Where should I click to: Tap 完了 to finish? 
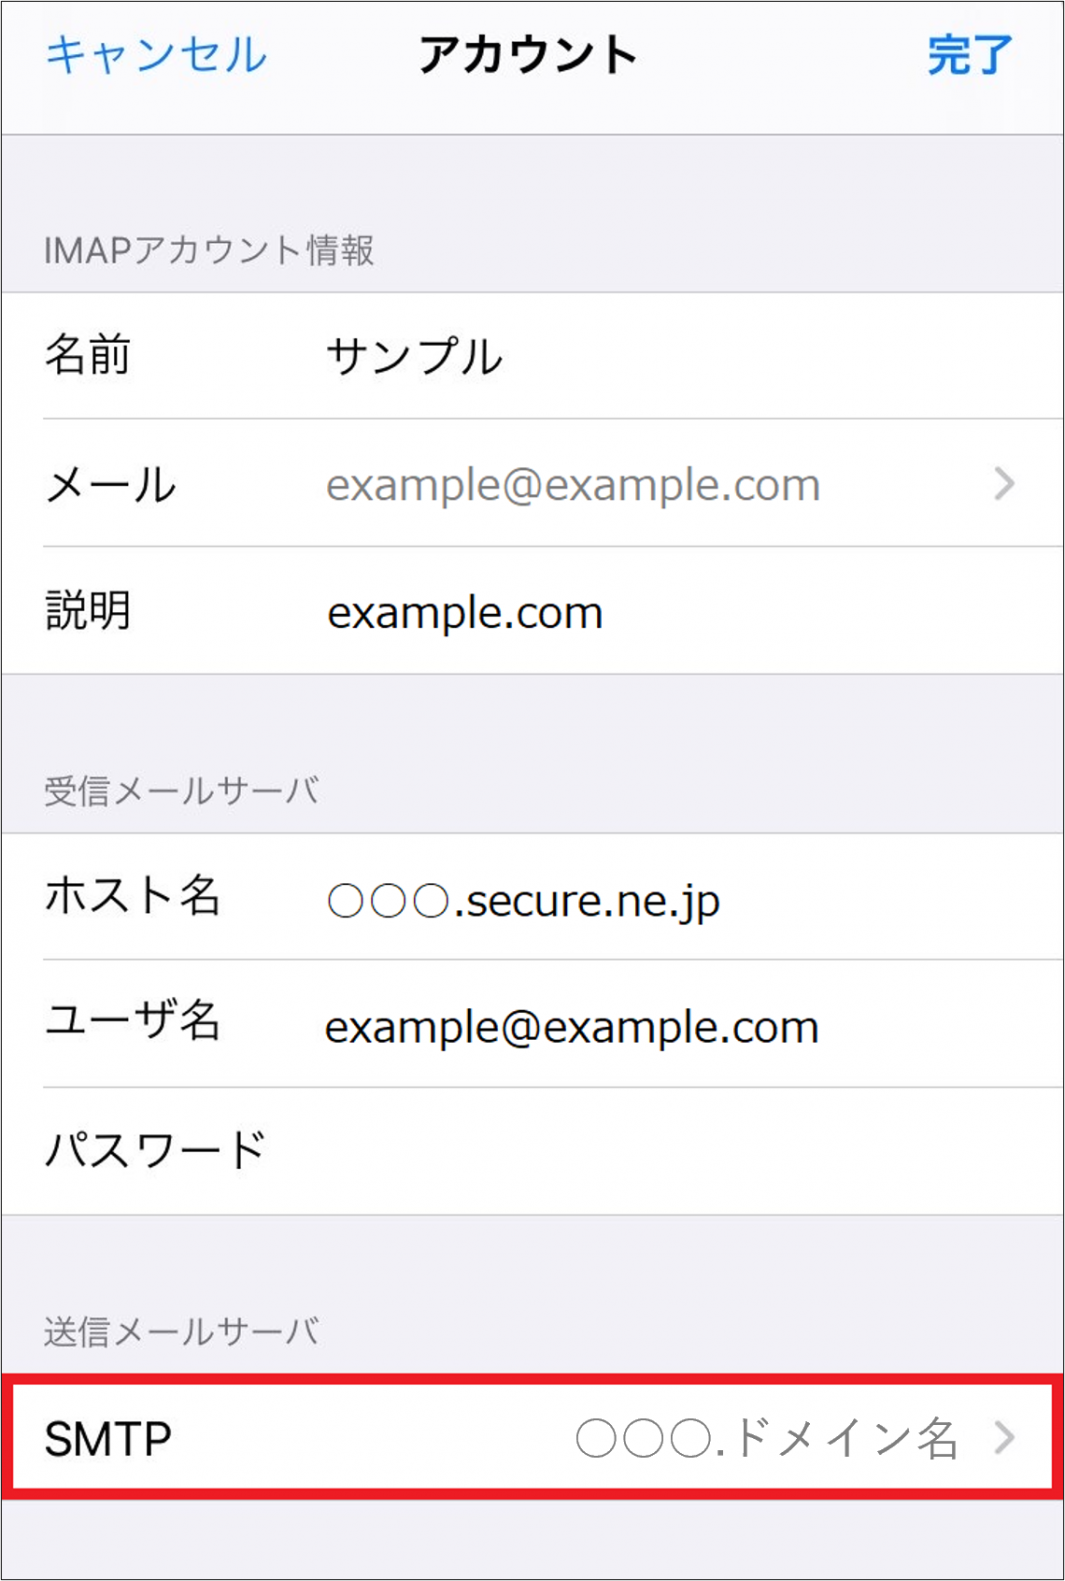969,55
